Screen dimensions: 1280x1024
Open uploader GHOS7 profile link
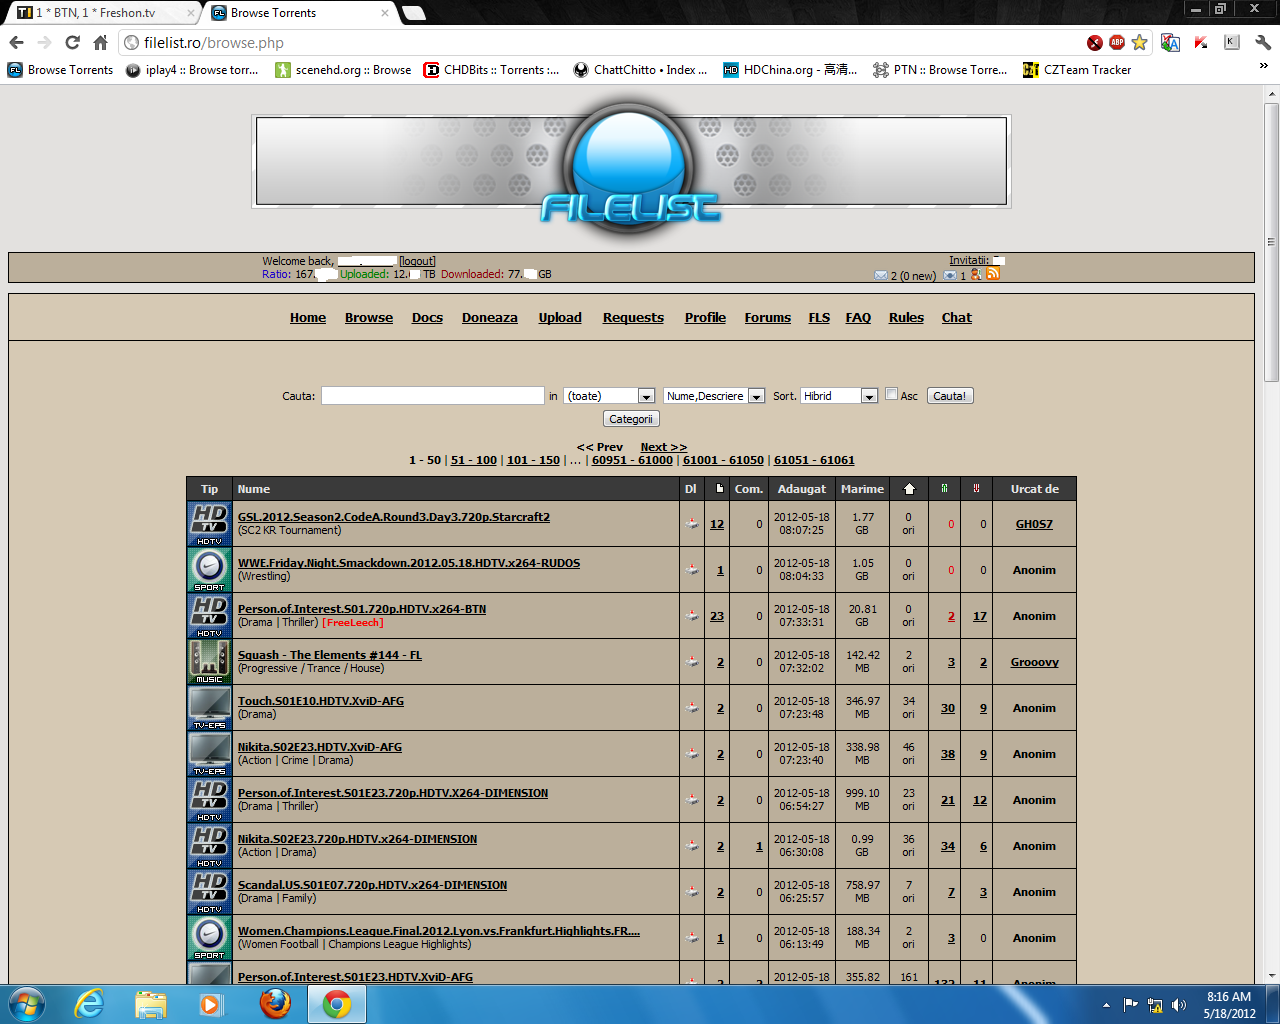point(1034,524)
